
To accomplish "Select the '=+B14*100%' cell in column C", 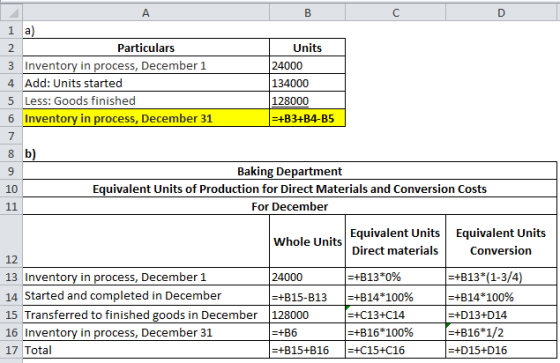I will [x=395, y=295].
